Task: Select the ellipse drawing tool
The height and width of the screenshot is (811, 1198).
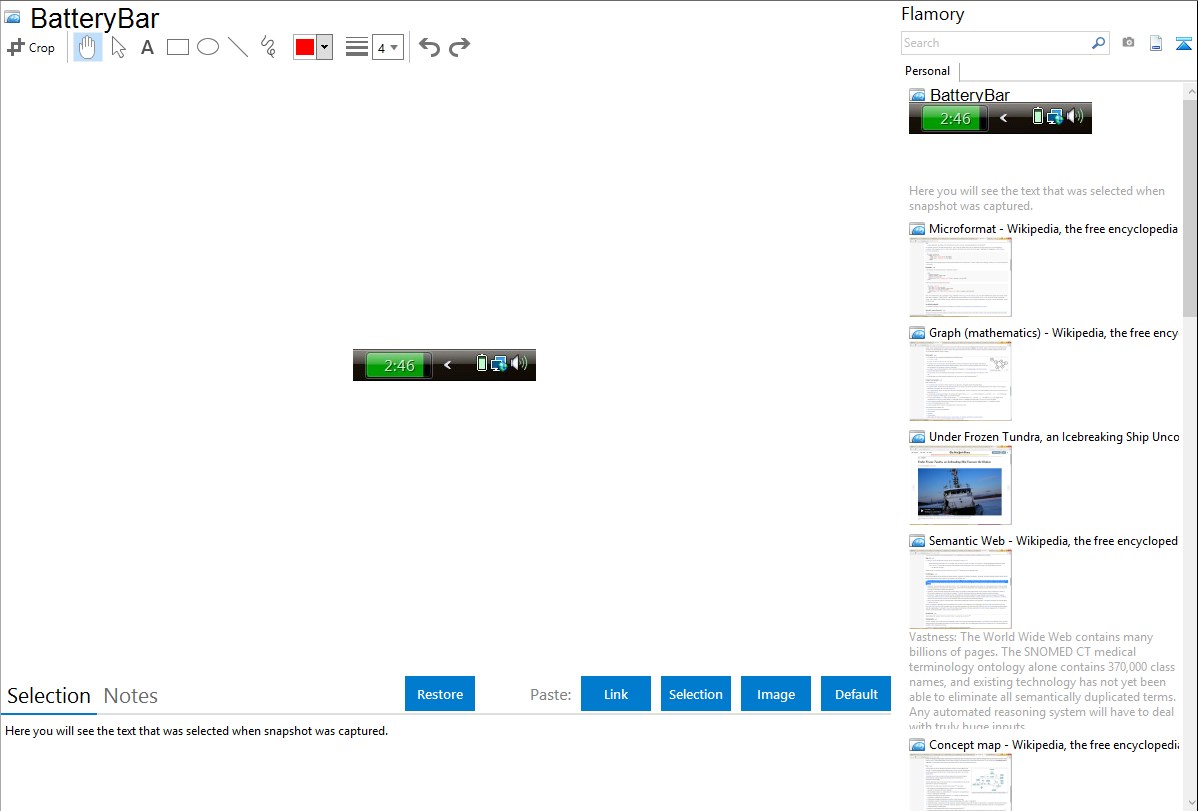Action: click(x=208, y=47)
